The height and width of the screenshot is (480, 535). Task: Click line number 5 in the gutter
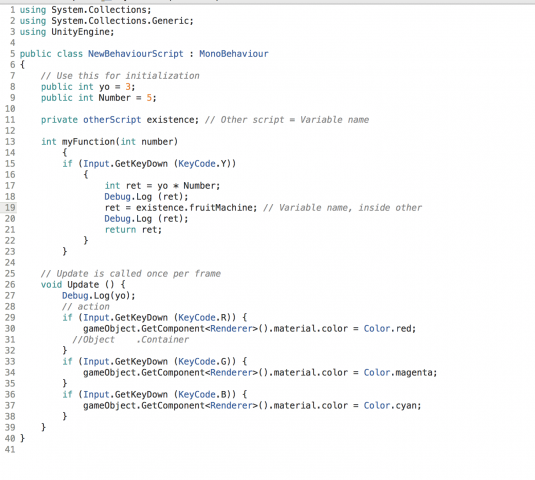tap(13, 54)
